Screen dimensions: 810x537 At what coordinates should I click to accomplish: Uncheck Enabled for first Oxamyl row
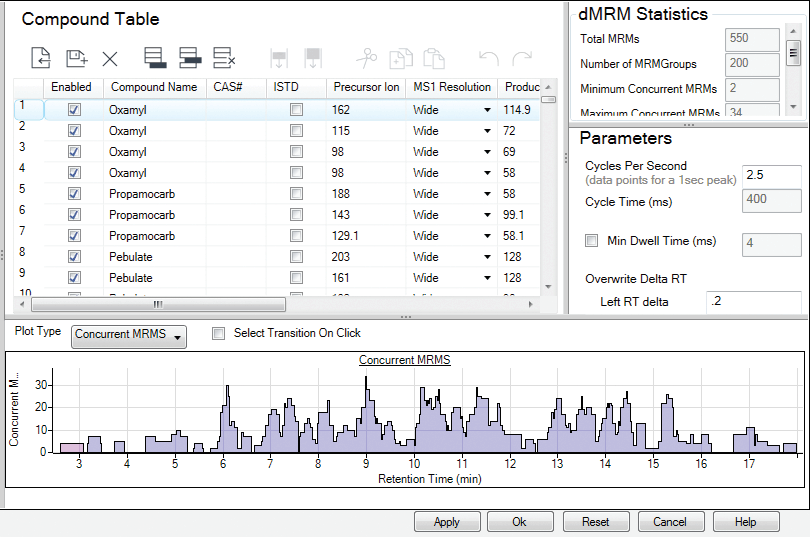coord(74,110)
